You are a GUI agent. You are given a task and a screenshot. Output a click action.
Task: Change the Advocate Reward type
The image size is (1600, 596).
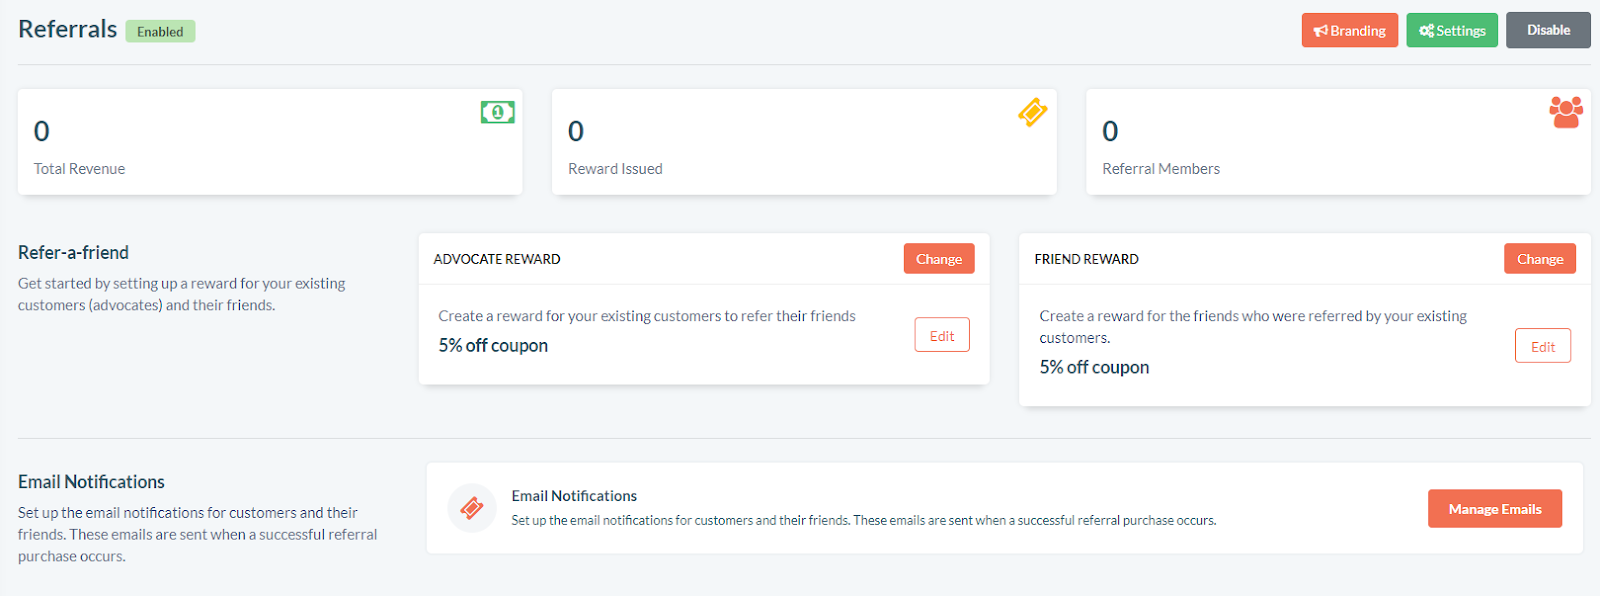click(939, 259)
